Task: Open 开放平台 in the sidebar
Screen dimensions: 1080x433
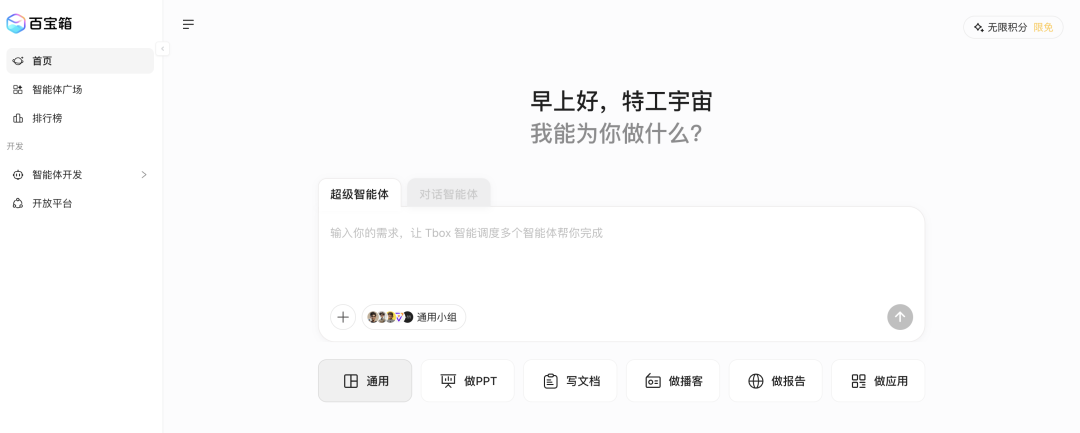Action: (x=80, y=204)
